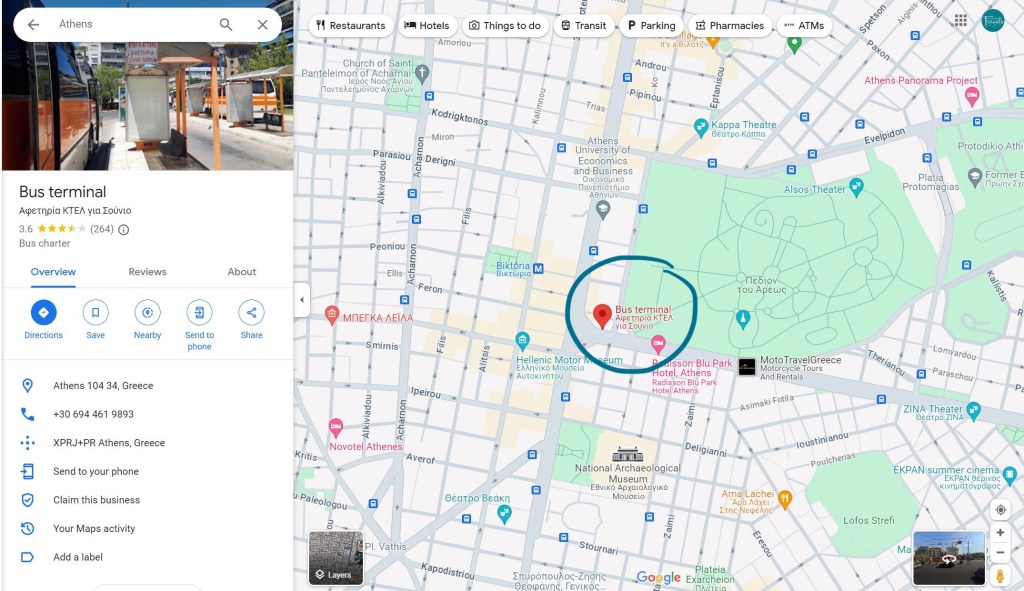
Task: Click the Send to phone icon
Action: (x=199, y=312)
